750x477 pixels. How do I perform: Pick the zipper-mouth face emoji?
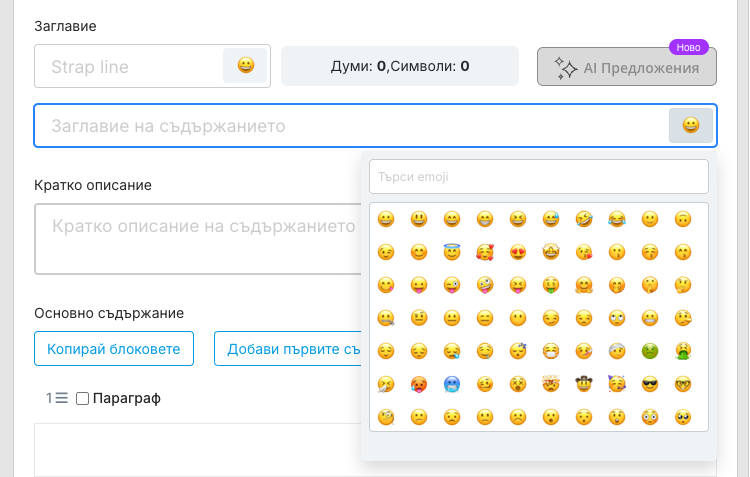[386, 318]
